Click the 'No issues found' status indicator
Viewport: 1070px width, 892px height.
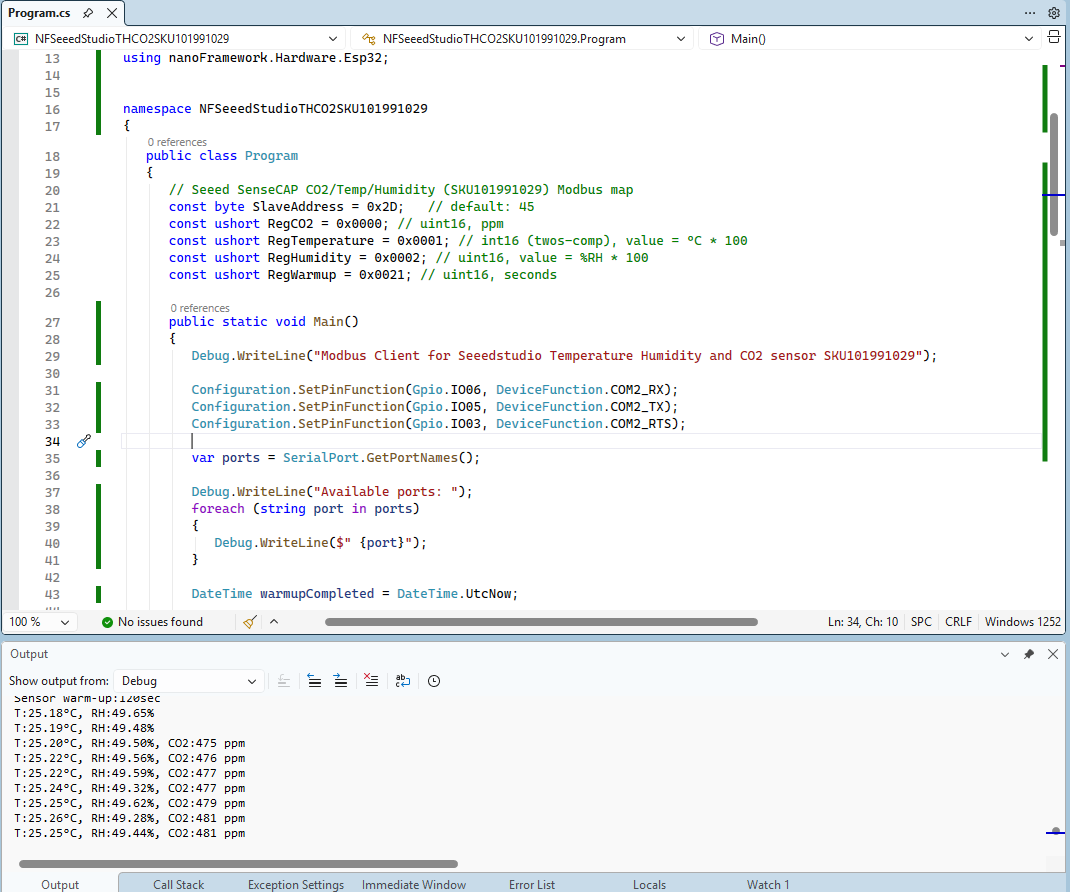[x=151, y=622]
